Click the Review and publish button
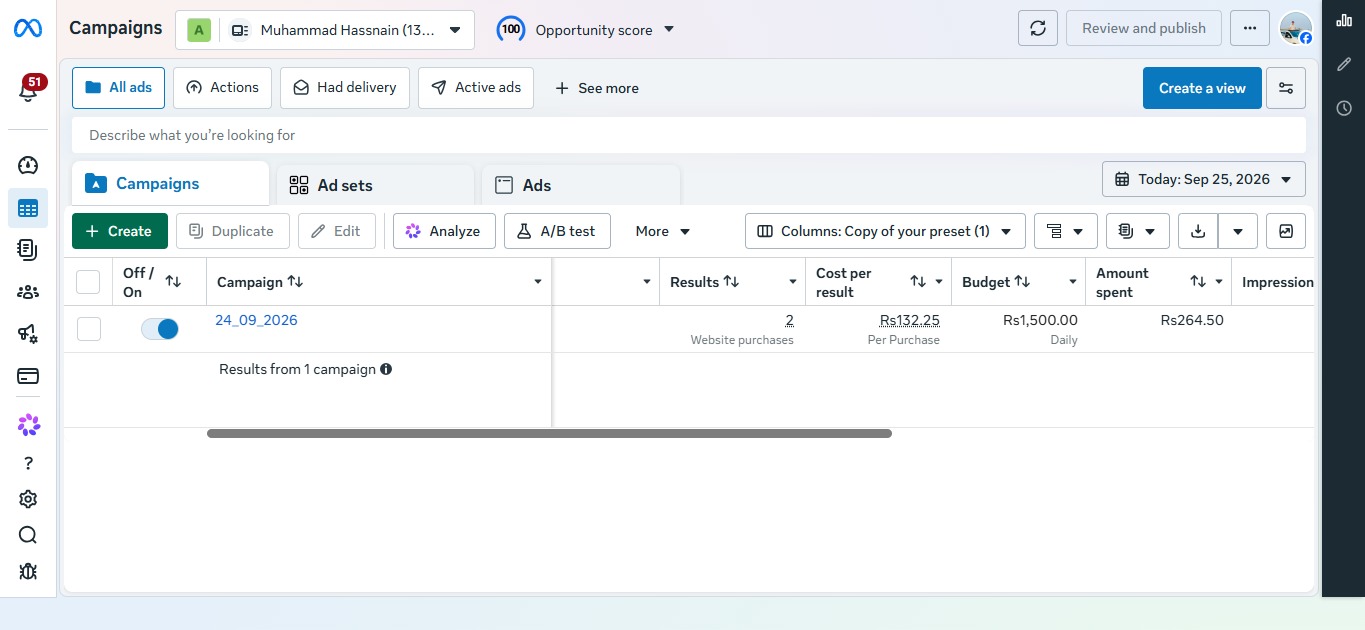 (x=1144, y=28)
